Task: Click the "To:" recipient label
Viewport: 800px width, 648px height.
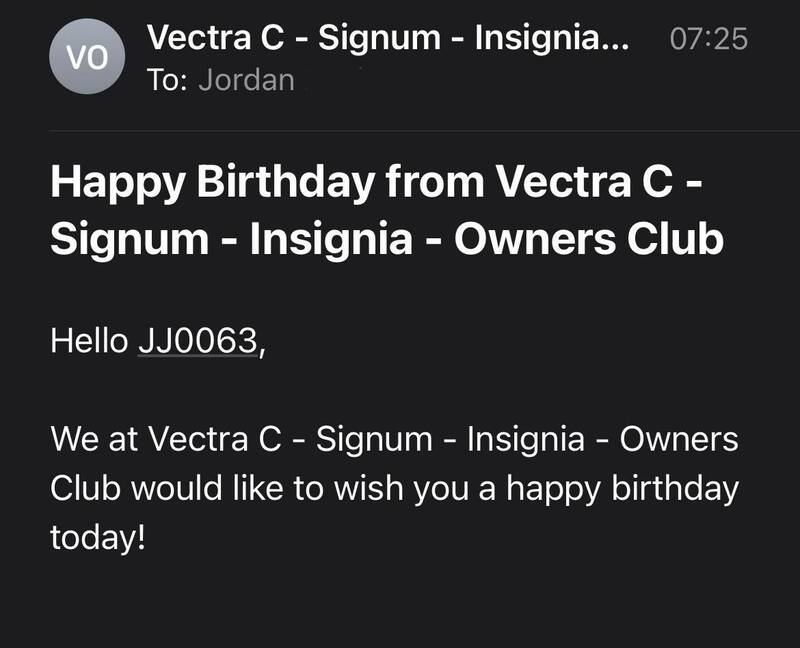Action: [x=168, y=80]
